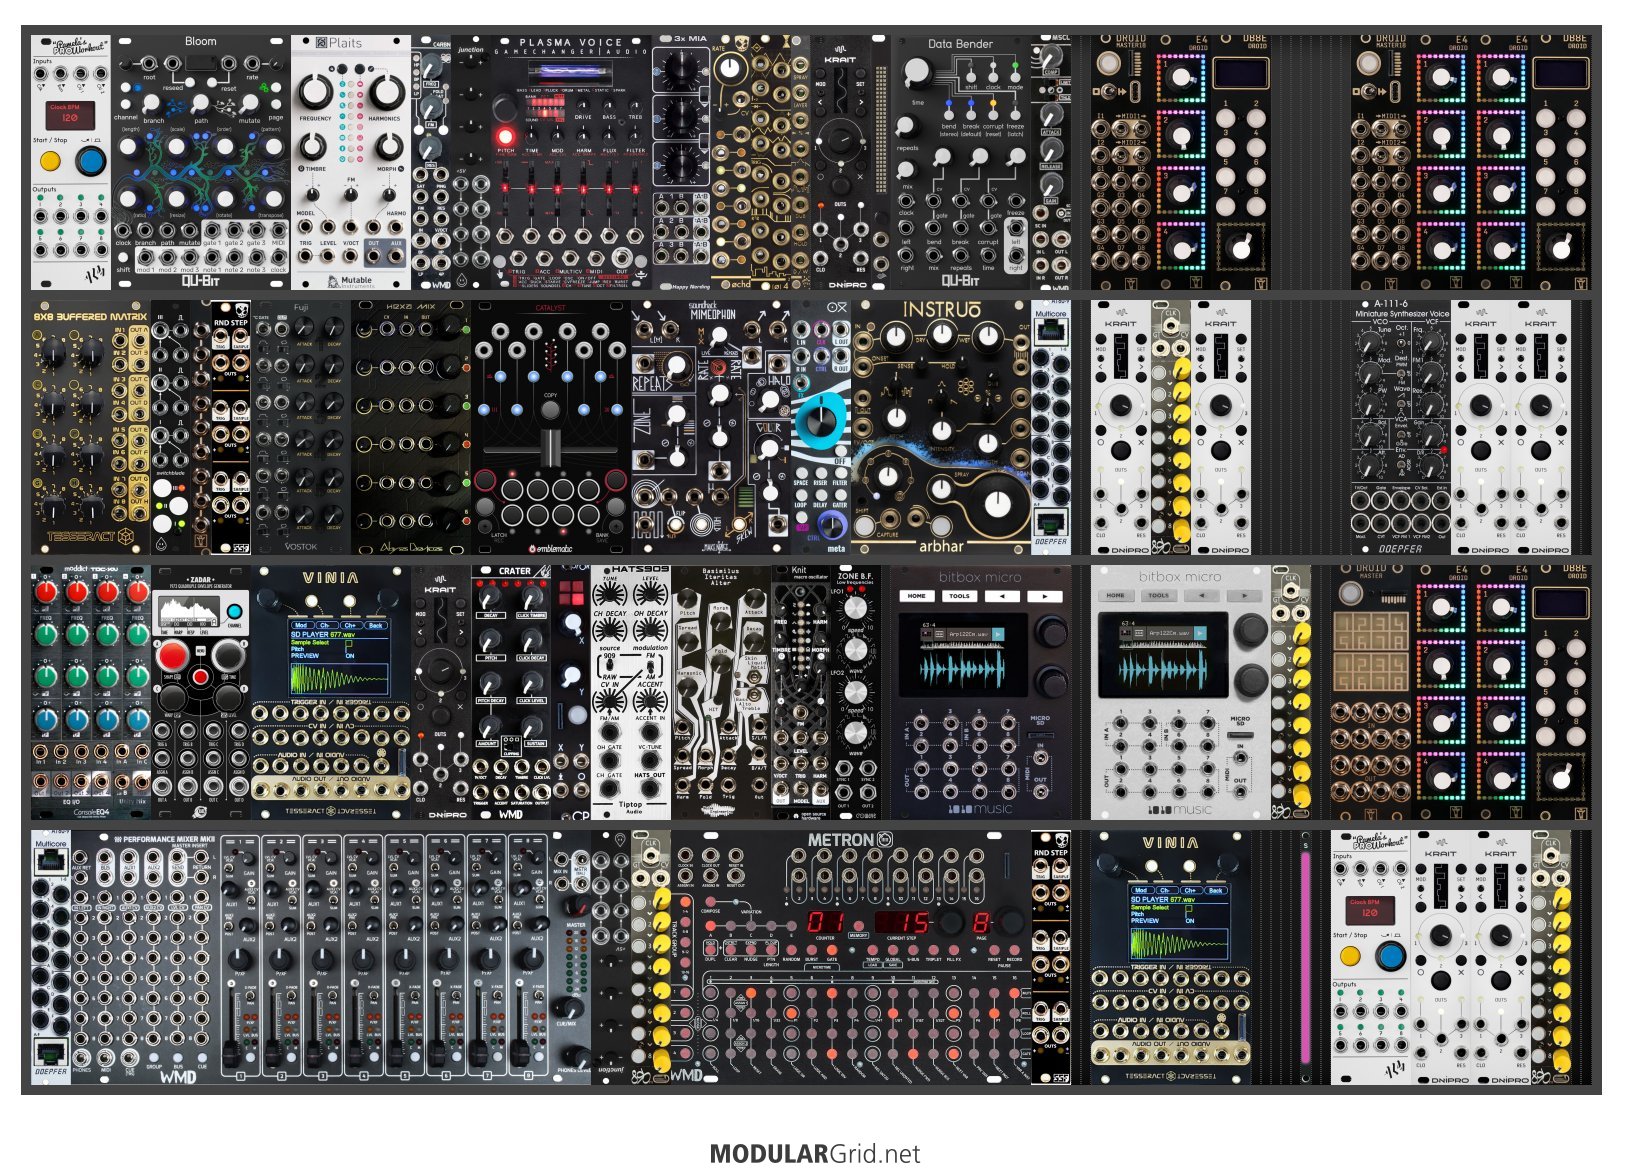Viewport: 1632px width, 1175px height.
Task: Click the Mutable Instruments logo on Plaits
Action: [x=350, y=281]
